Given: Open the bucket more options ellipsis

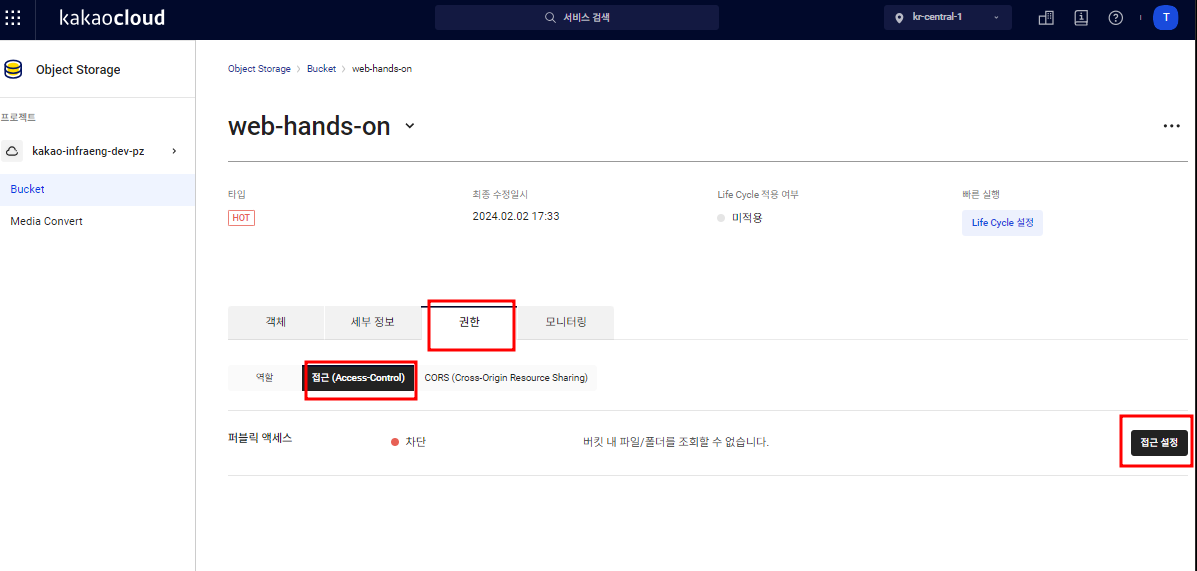Looking at the screenshot, I should (x=1172, y=126).
